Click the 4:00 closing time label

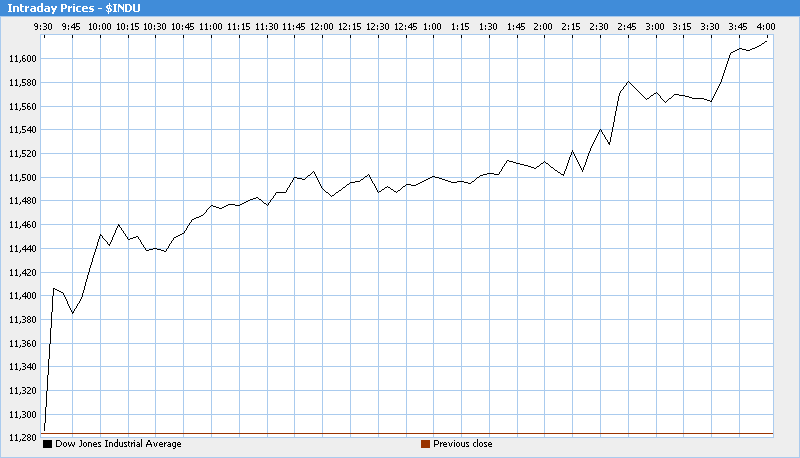click(764, 26)
